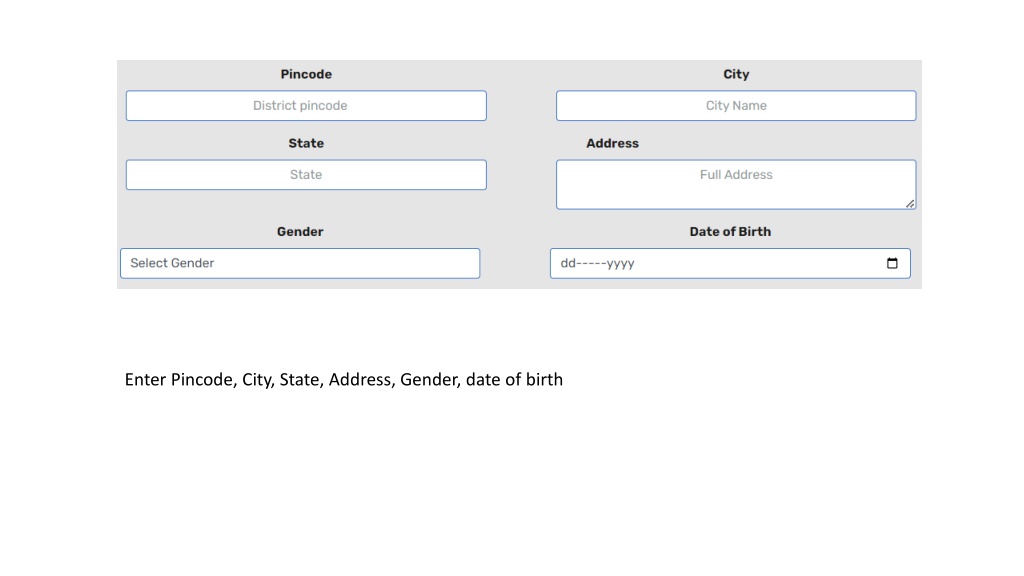Click into the City Name field
1024x576 pixels.
[736, 106]
